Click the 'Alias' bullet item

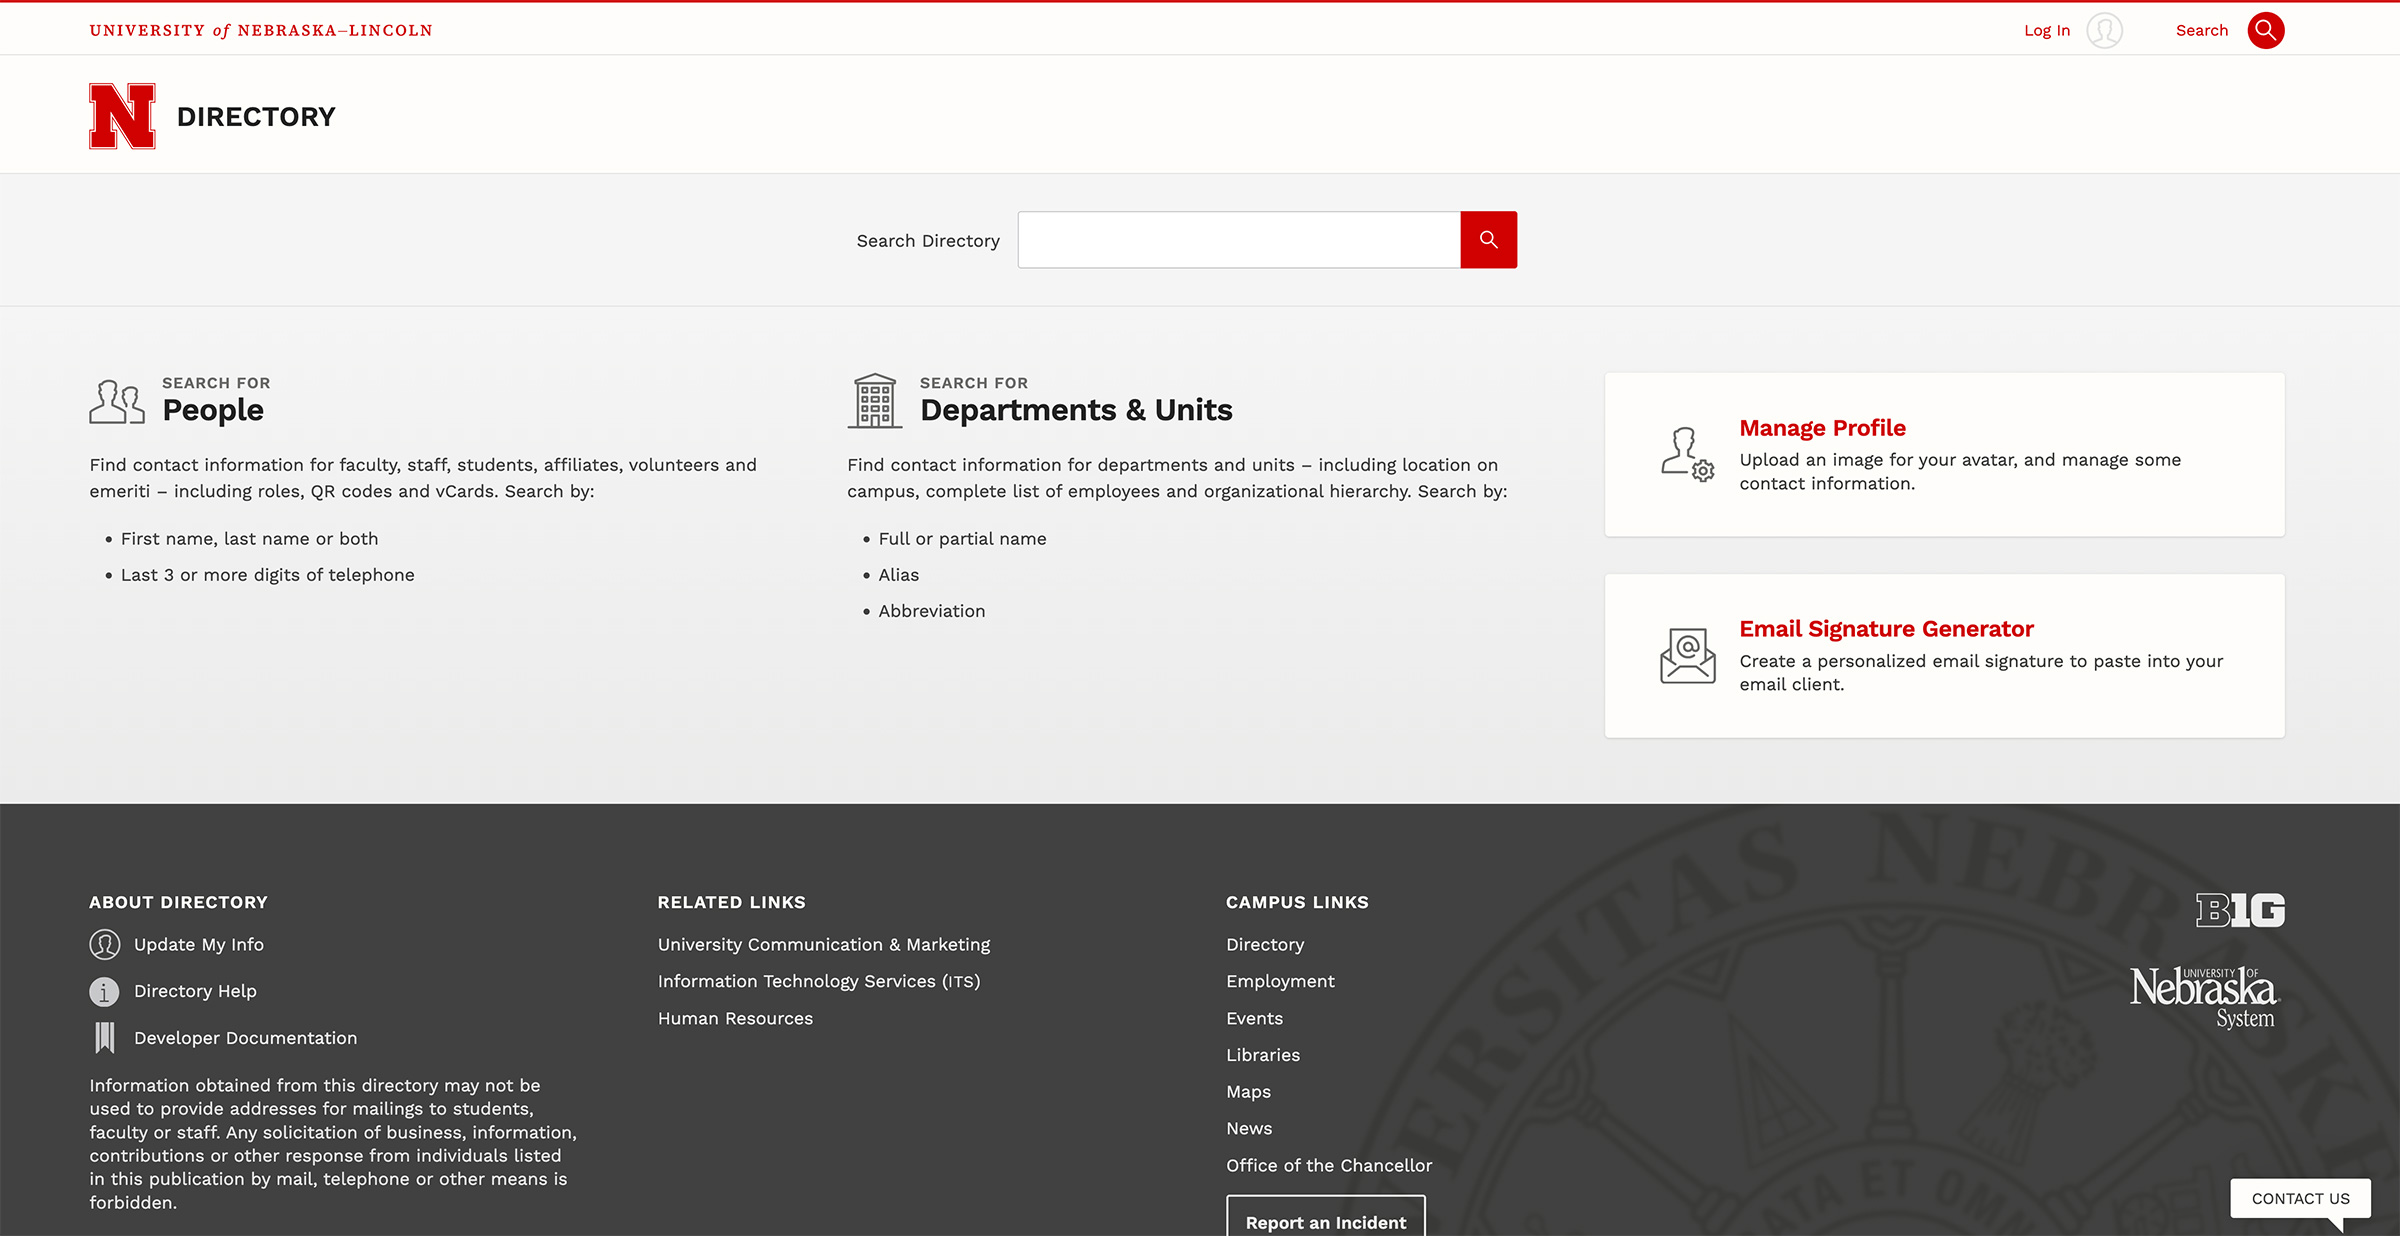898,575
